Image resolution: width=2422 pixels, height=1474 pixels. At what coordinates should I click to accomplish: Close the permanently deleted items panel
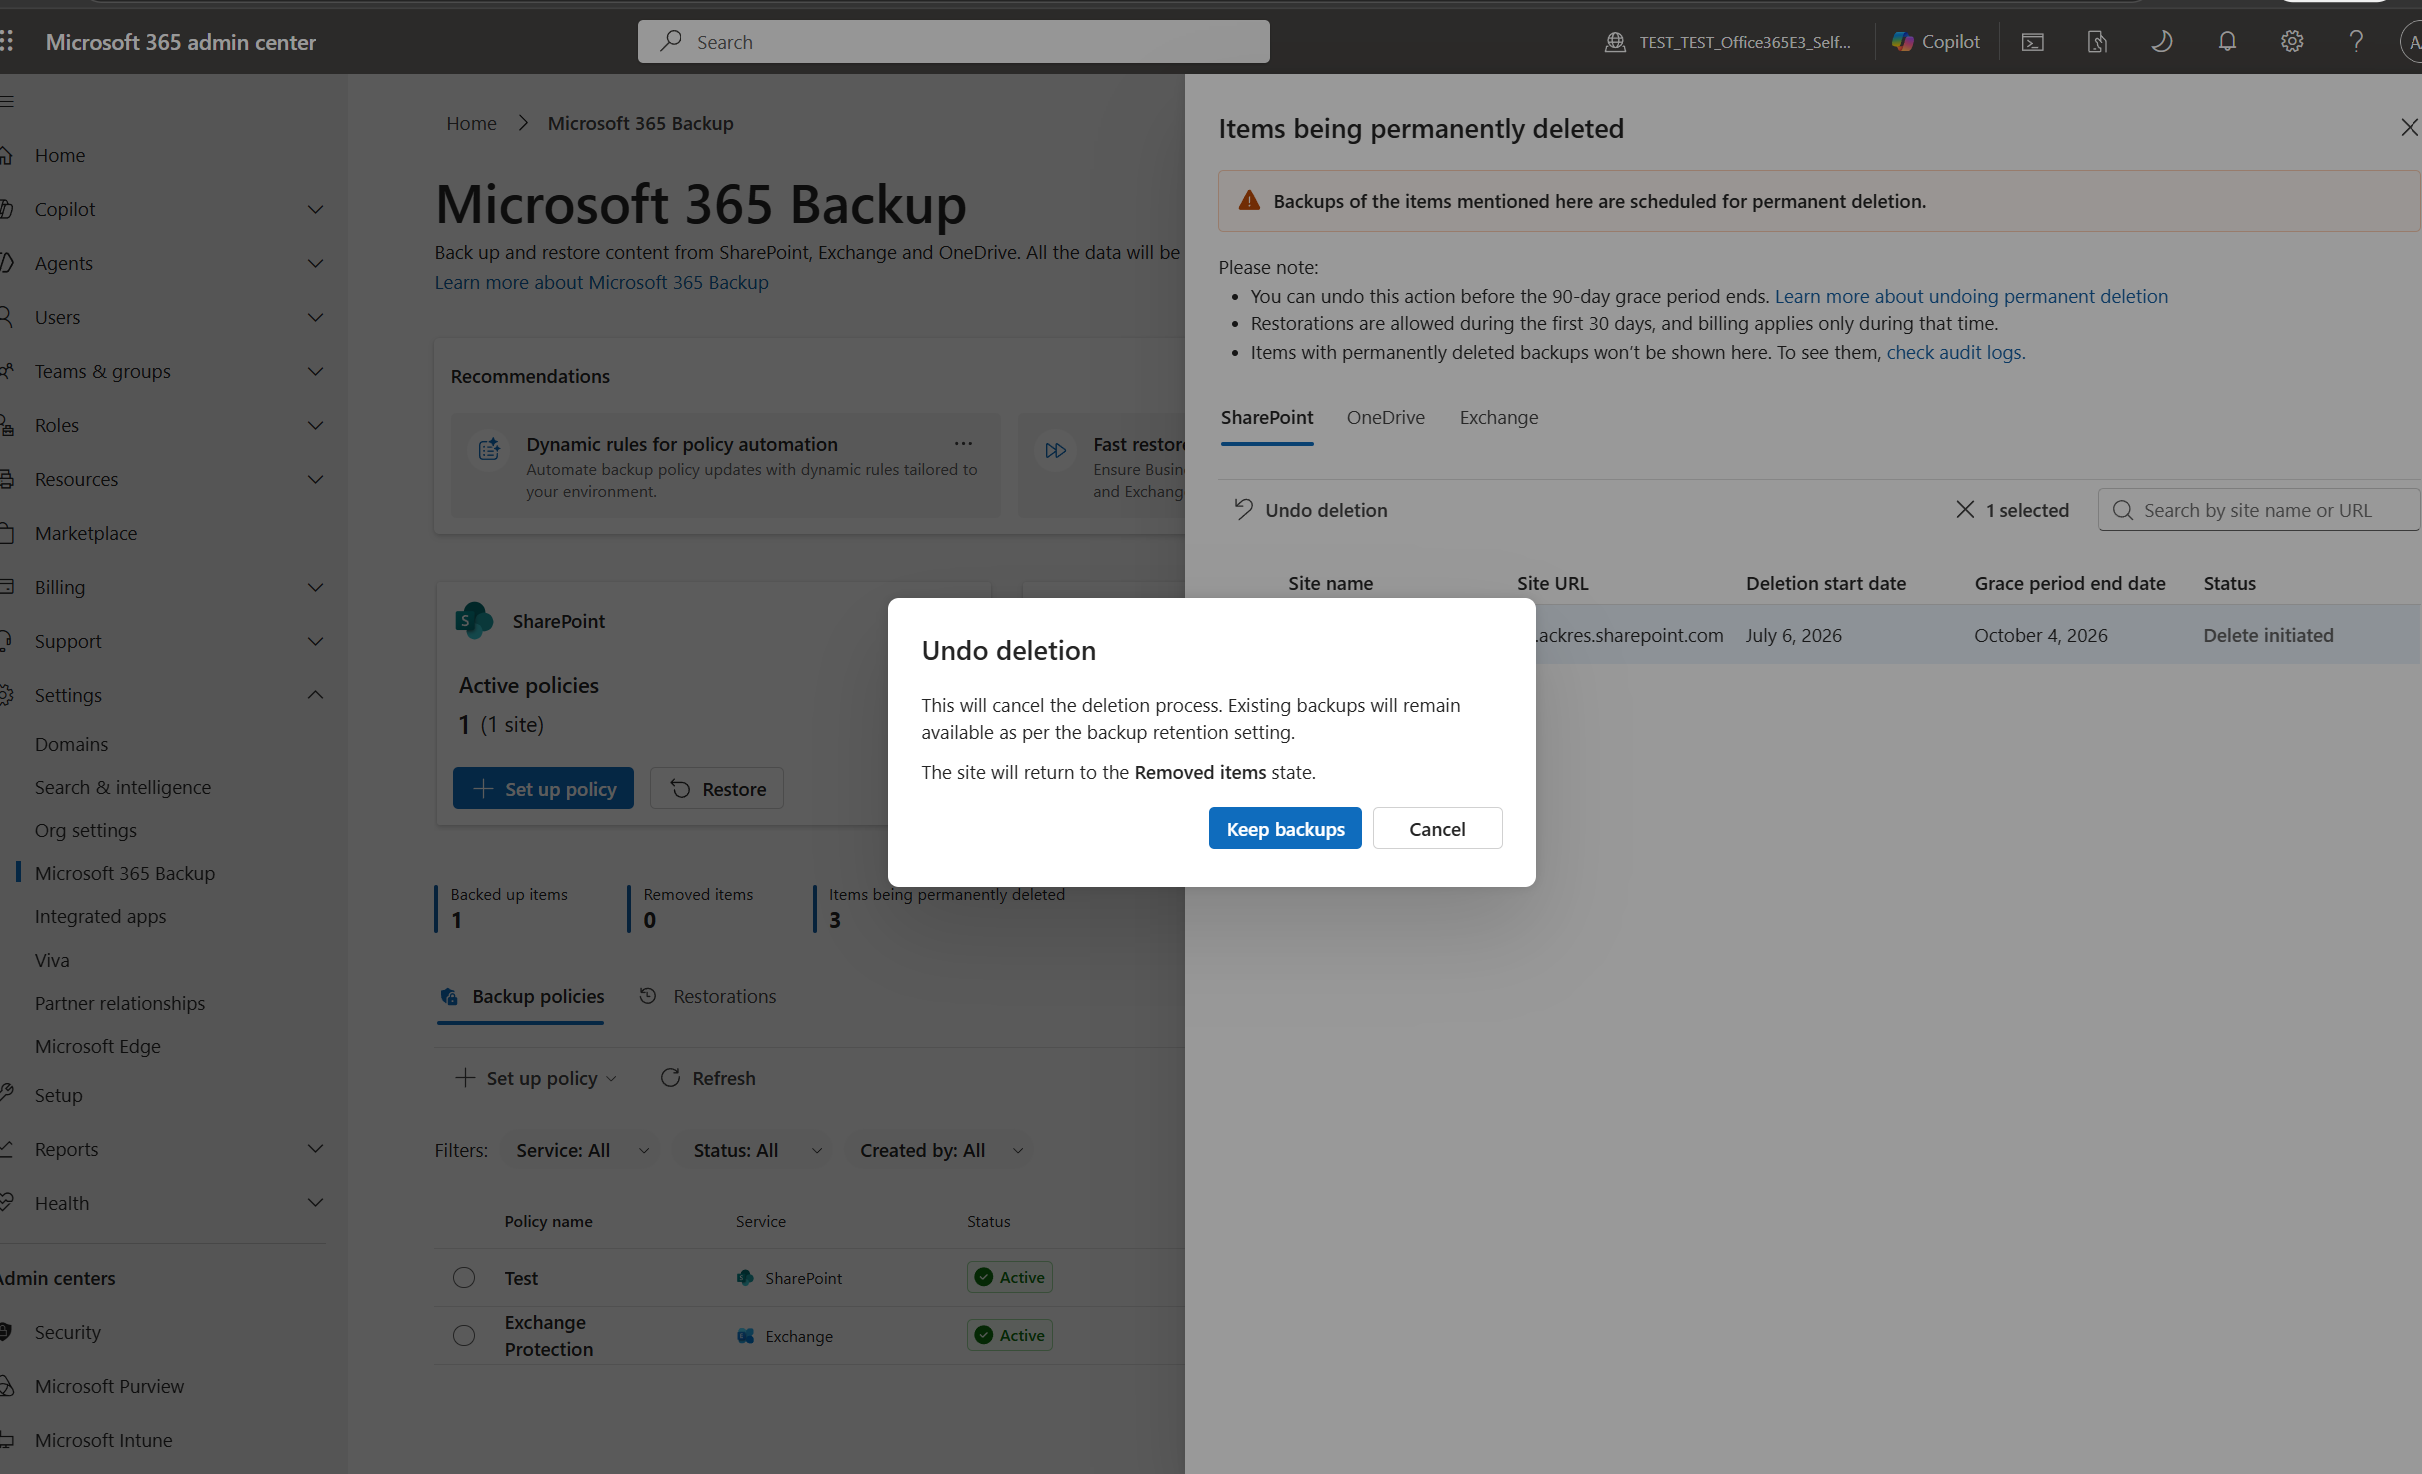2409,127
